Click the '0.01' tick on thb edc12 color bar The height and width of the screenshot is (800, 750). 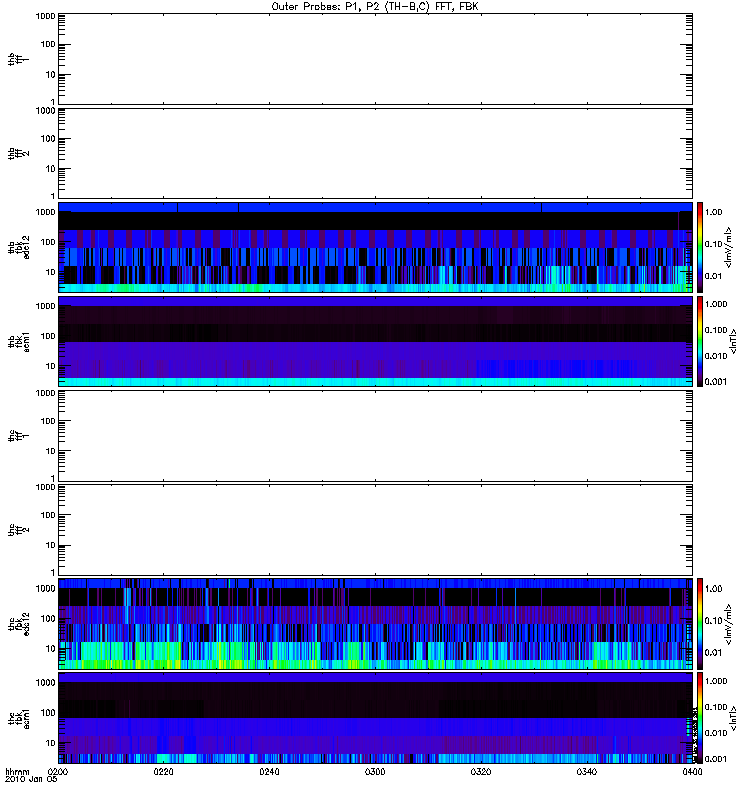pyautogui.click(x=714, y=276)
